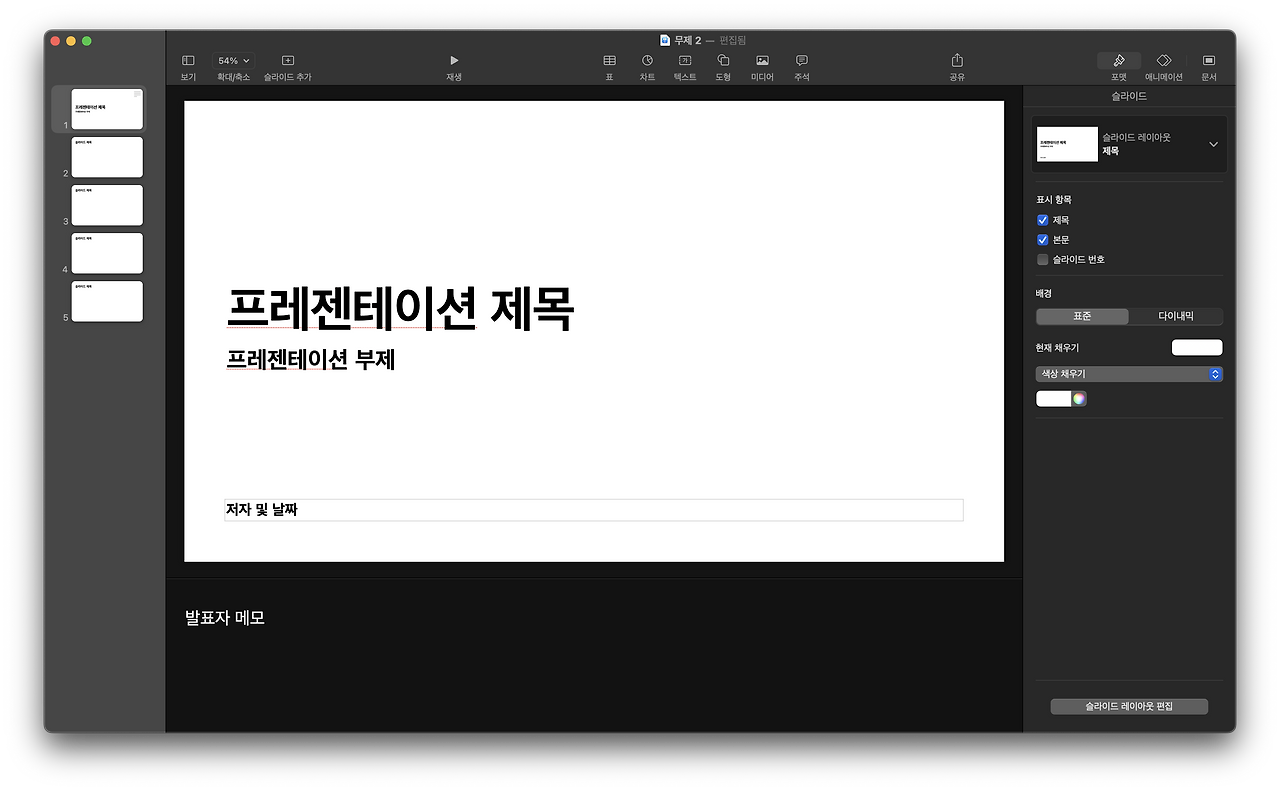Open the 차트 insertion icon
The height and width of the screenshot is (791, 1280).
pos(647,60)
